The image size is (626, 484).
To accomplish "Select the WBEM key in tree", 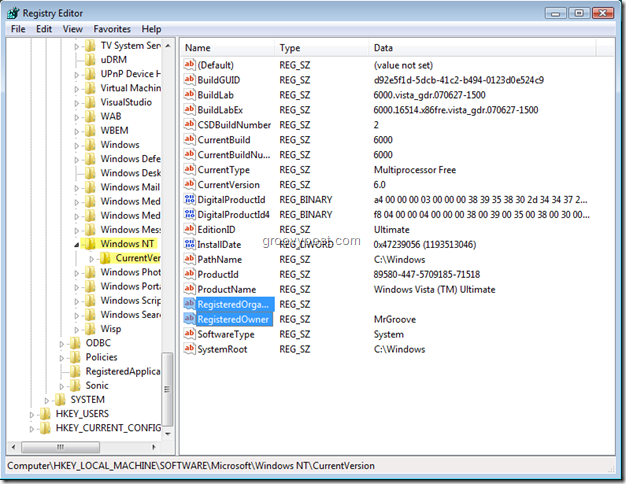I will point(115,131).
